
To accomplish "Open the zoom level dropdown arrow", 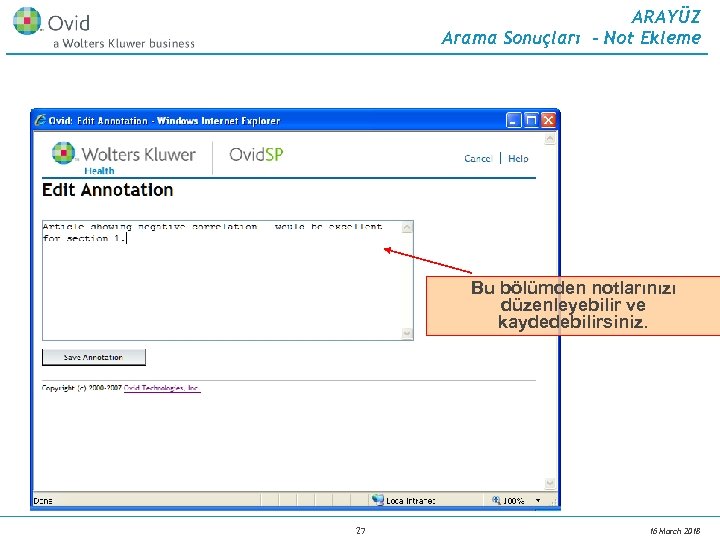I will [x=538, y=501].
